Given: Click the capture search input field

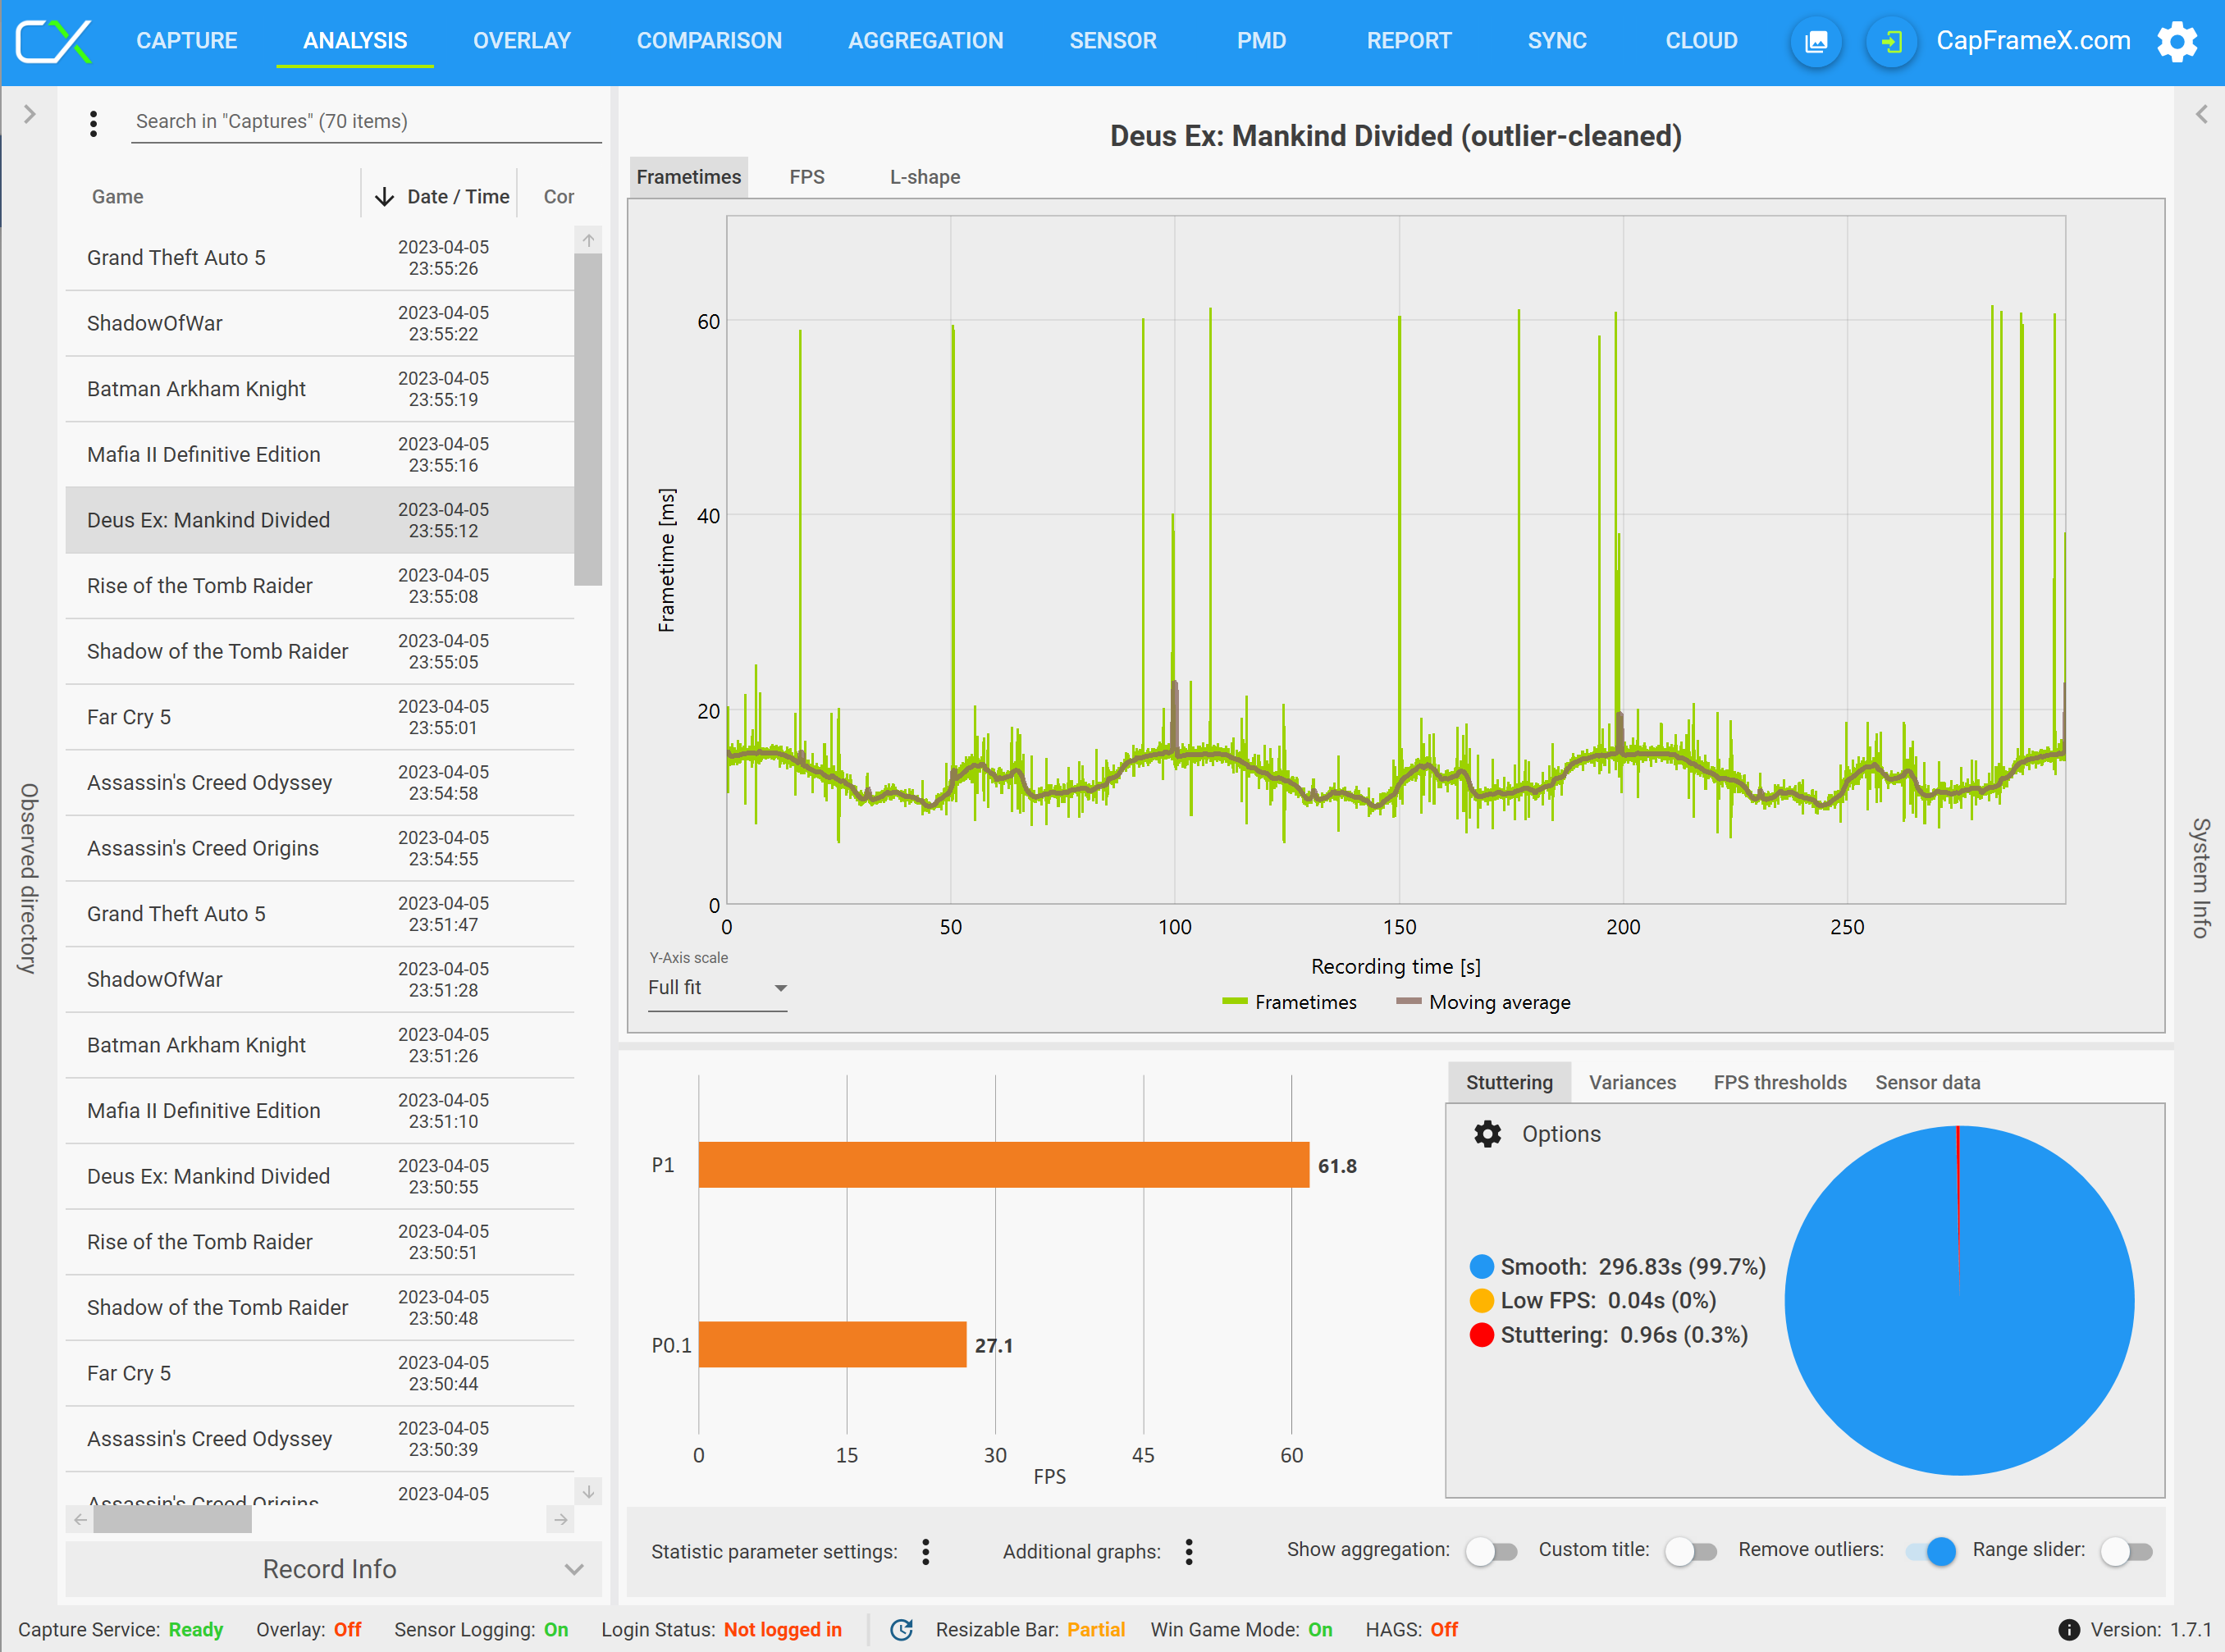Looking at the screenshot, I should tap(365, 122).
